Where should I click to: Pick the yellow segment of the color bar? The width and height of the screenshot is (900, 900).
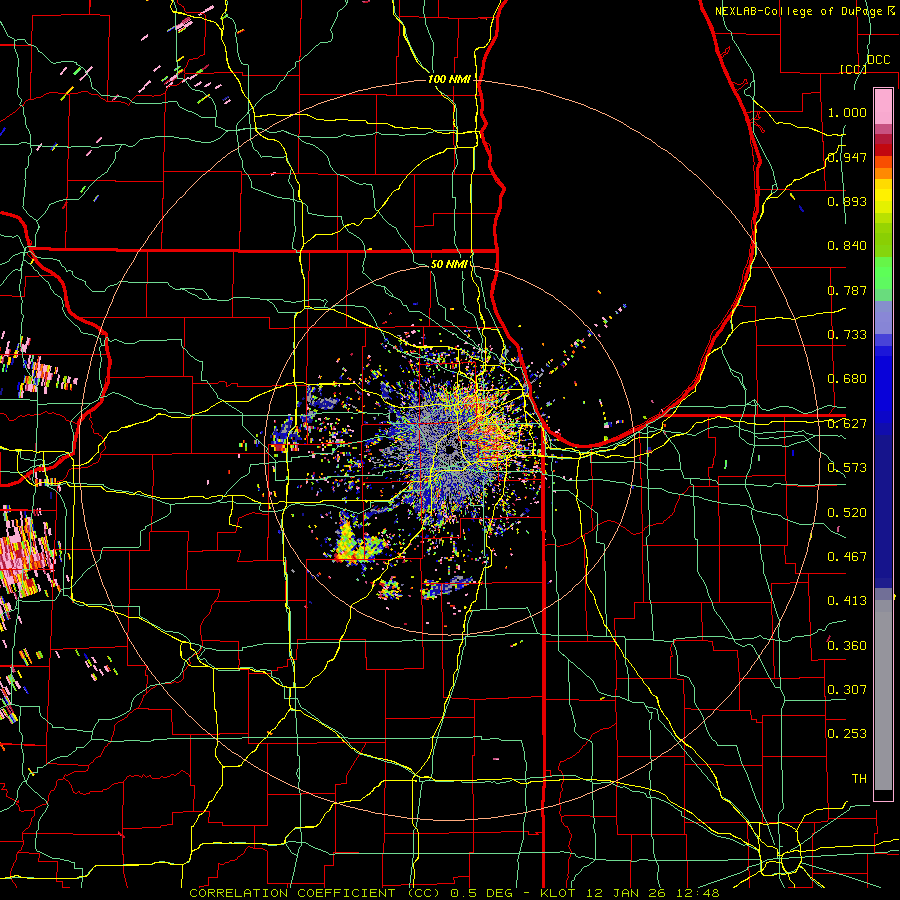pos(883,196)
